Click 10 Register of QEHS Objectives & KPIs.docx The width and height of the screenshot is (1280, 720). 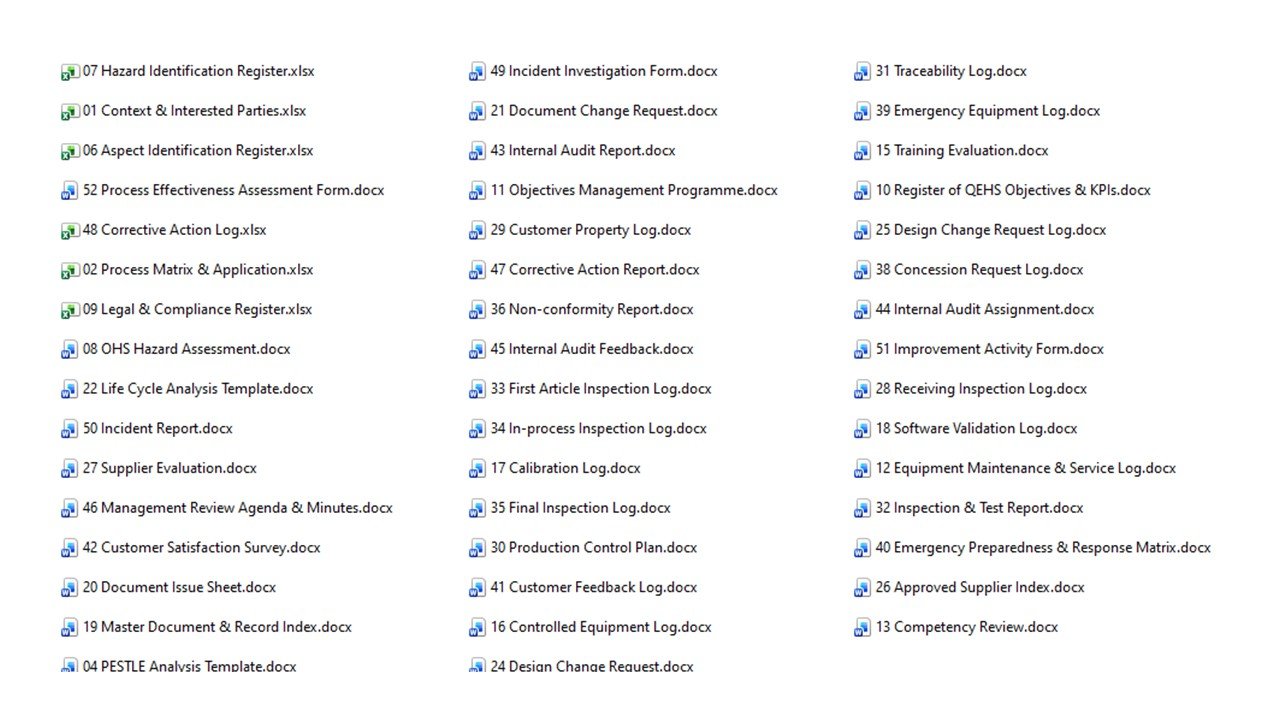1013,190
